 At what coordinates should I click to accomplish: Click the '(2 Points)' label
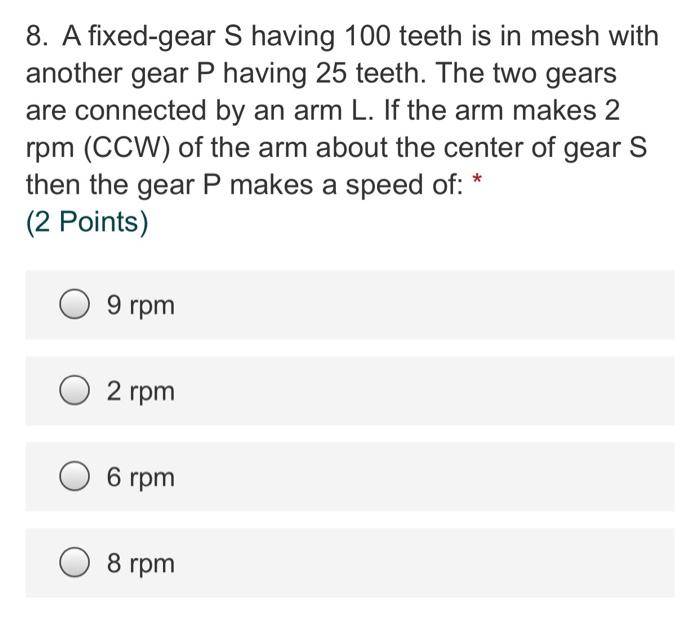click(x=87, y=222)
